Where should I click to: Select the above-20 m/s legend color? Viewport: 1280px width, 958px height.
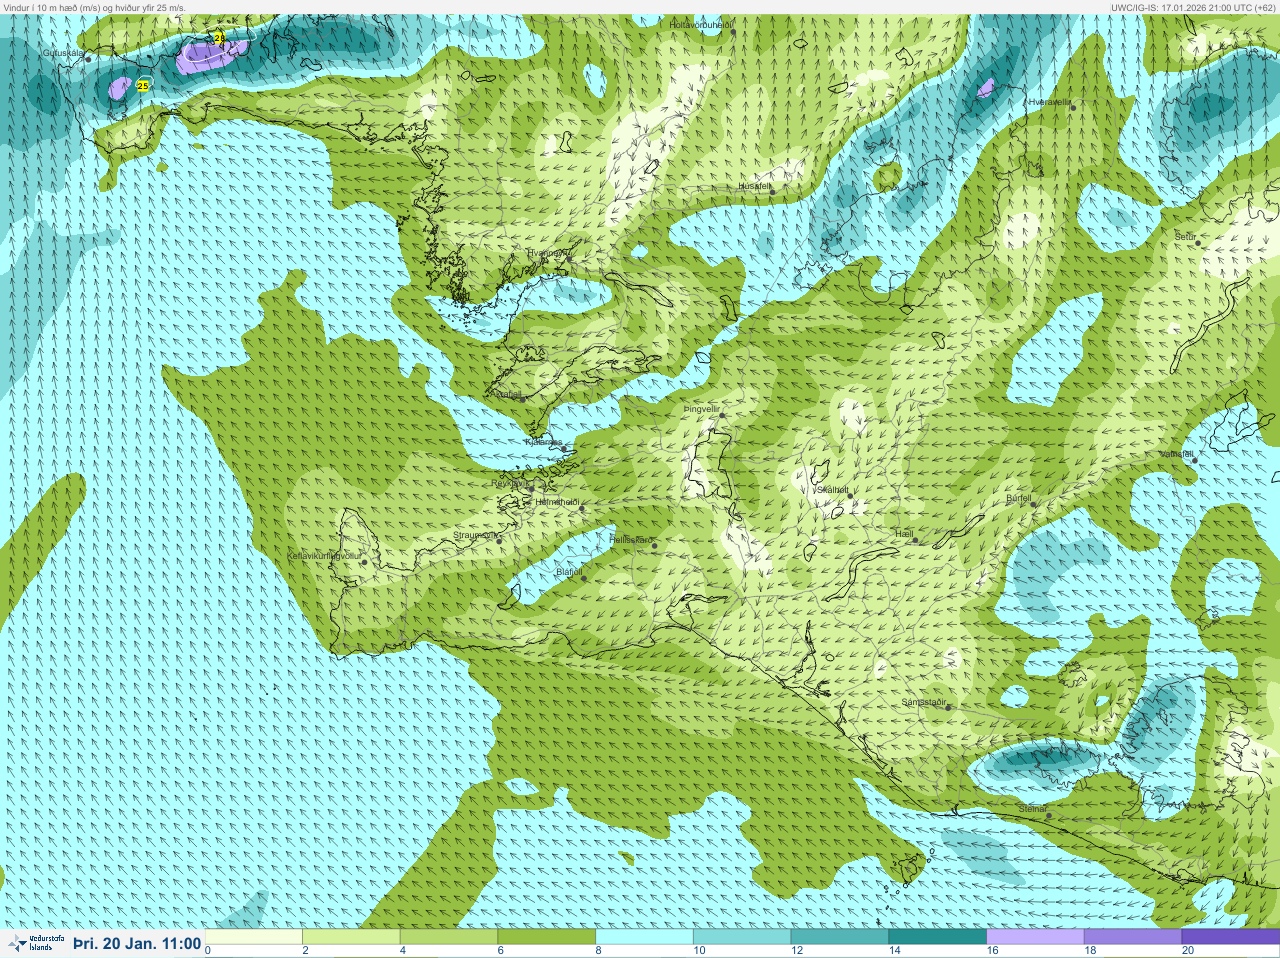point(1230,937)
